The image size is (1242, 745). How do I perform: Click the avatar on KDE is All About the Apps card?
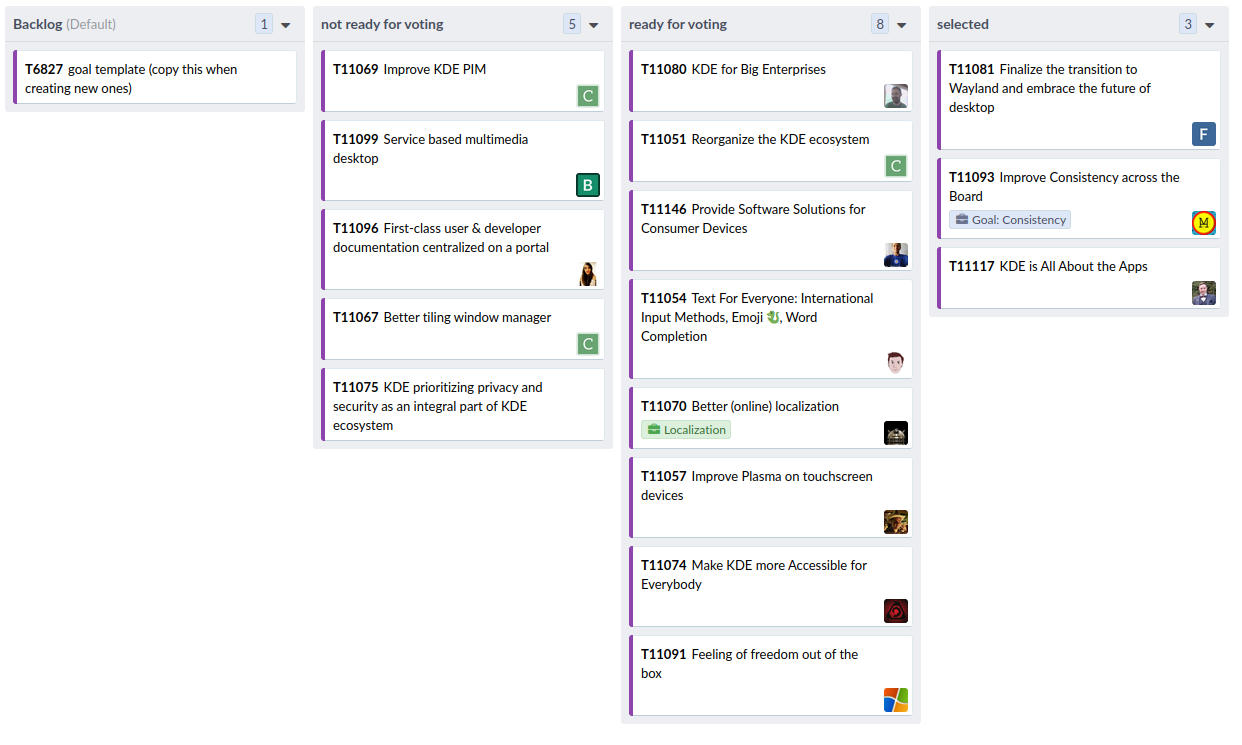(x=1204, y=293)
